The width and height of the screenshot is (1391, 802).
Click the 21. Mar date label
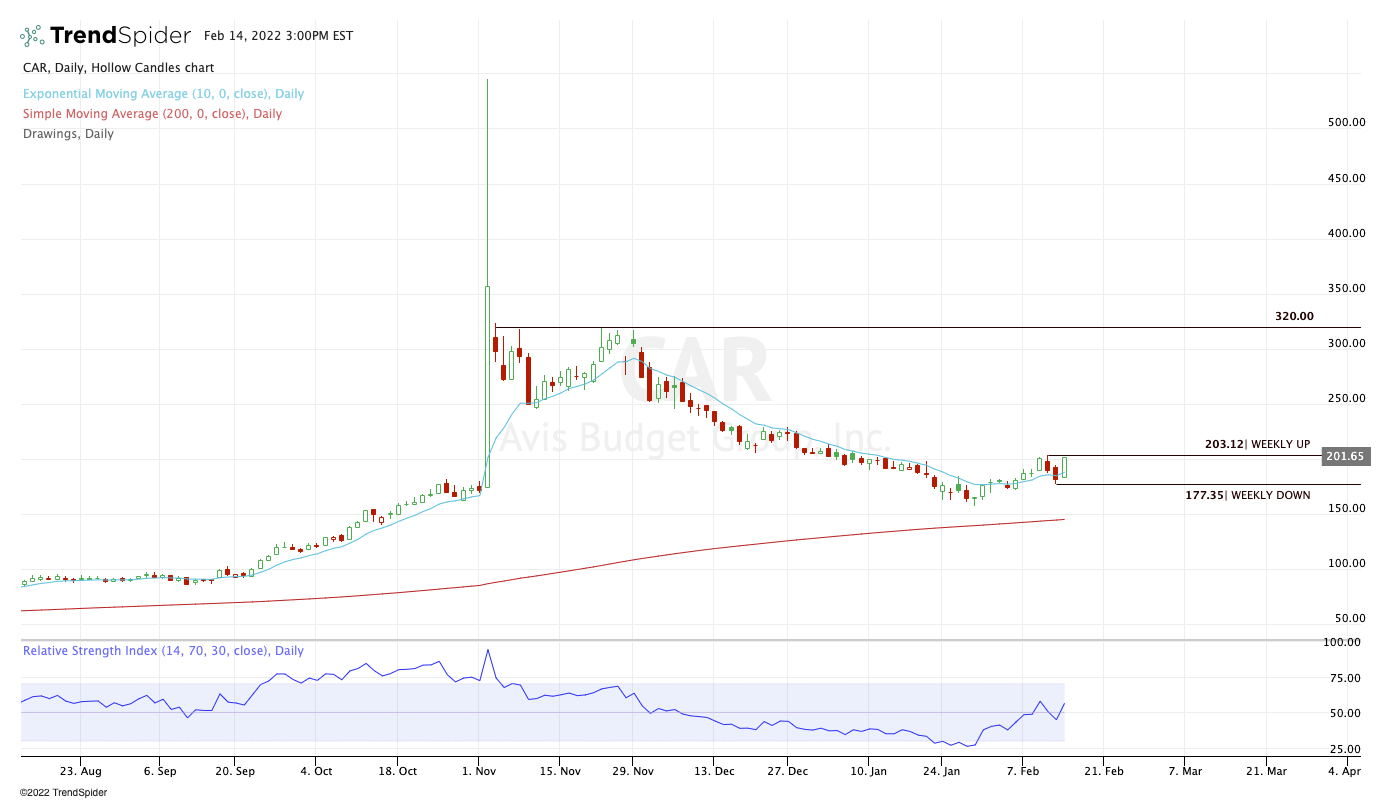[x=1265, y=771]
